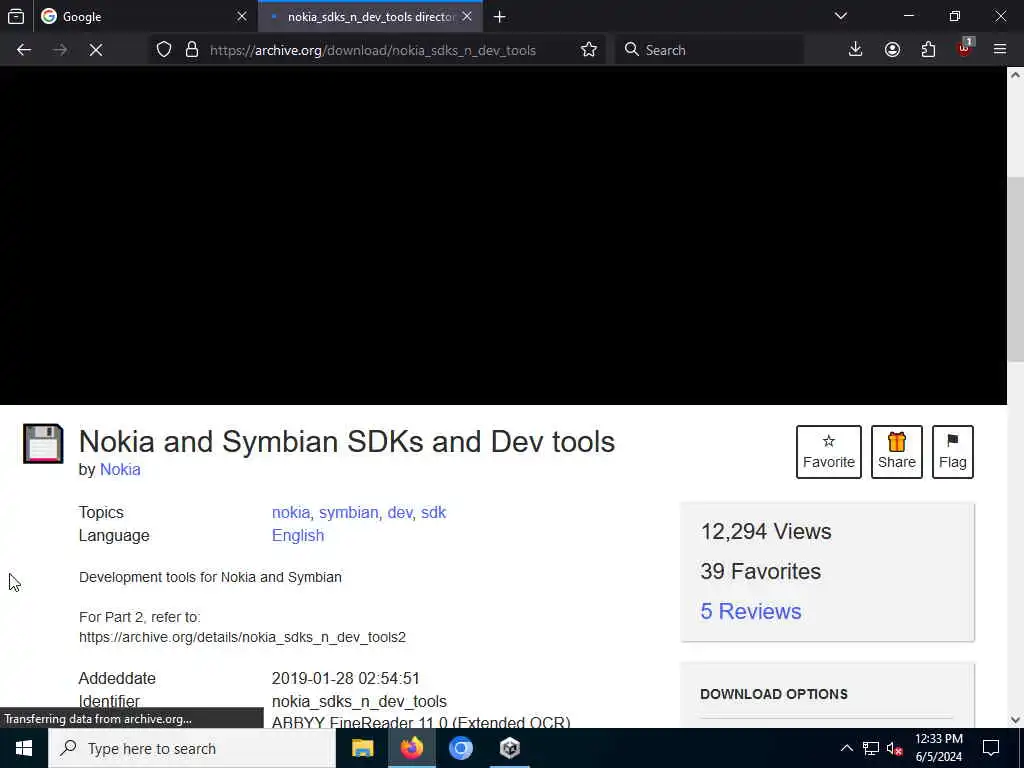Image resolution: width=1024 pixels, height=768 pixels.
Task: Go back to the previous page
Action: pyautogui.click(x=24, y=50)
